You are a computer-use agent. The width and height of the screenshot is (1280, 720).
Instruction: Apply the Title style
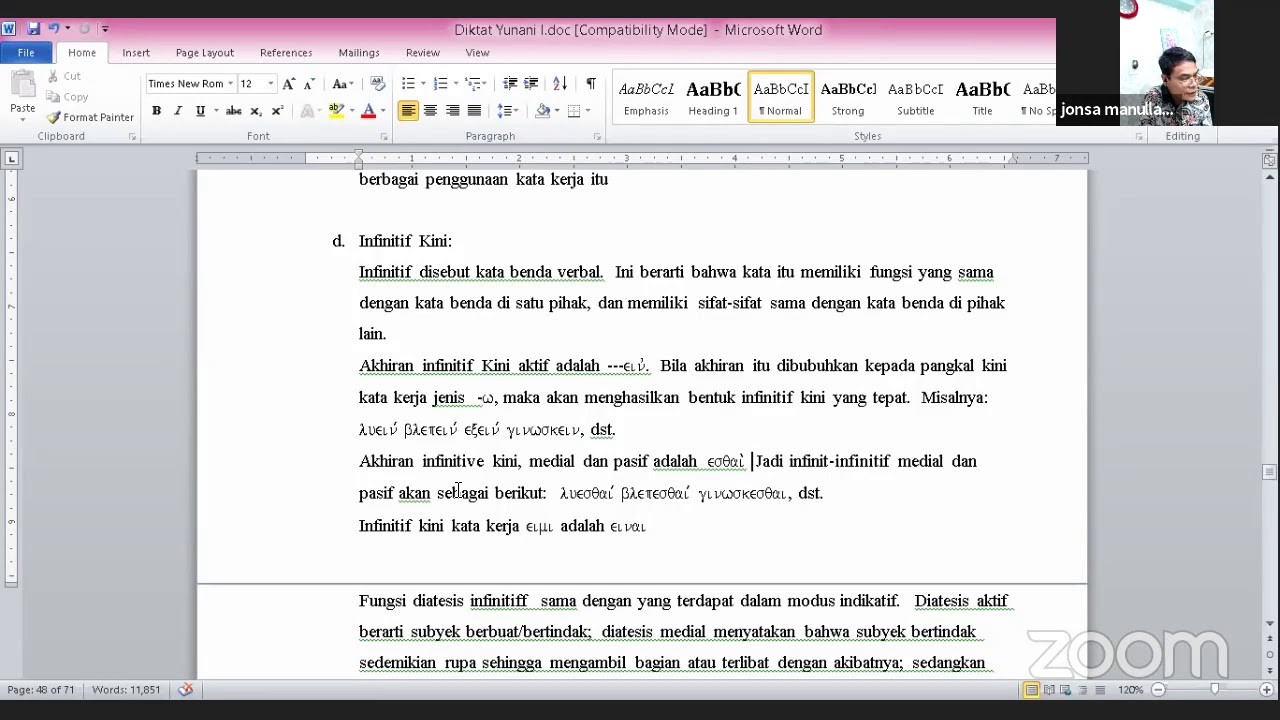tap(982, 97)
